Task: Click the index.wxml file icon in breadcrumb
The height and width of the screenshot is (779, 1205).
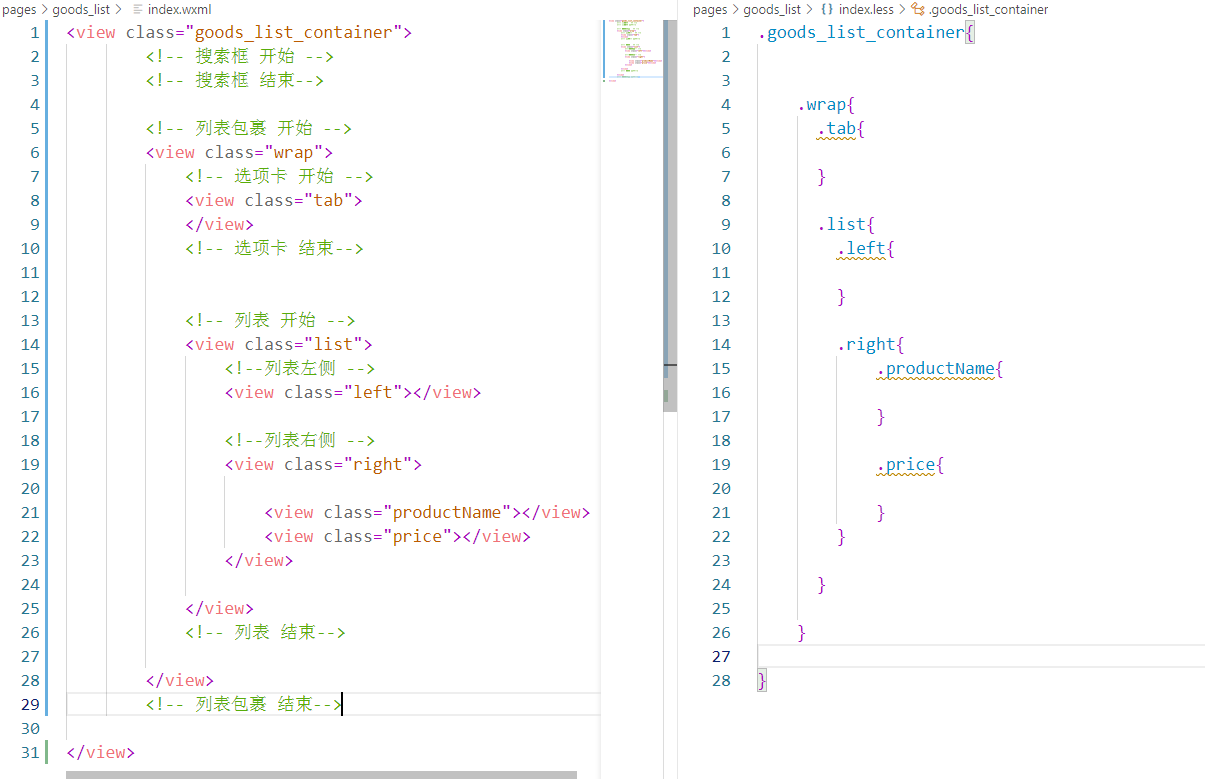Action: pyautogui.click(x=138, y=9)
